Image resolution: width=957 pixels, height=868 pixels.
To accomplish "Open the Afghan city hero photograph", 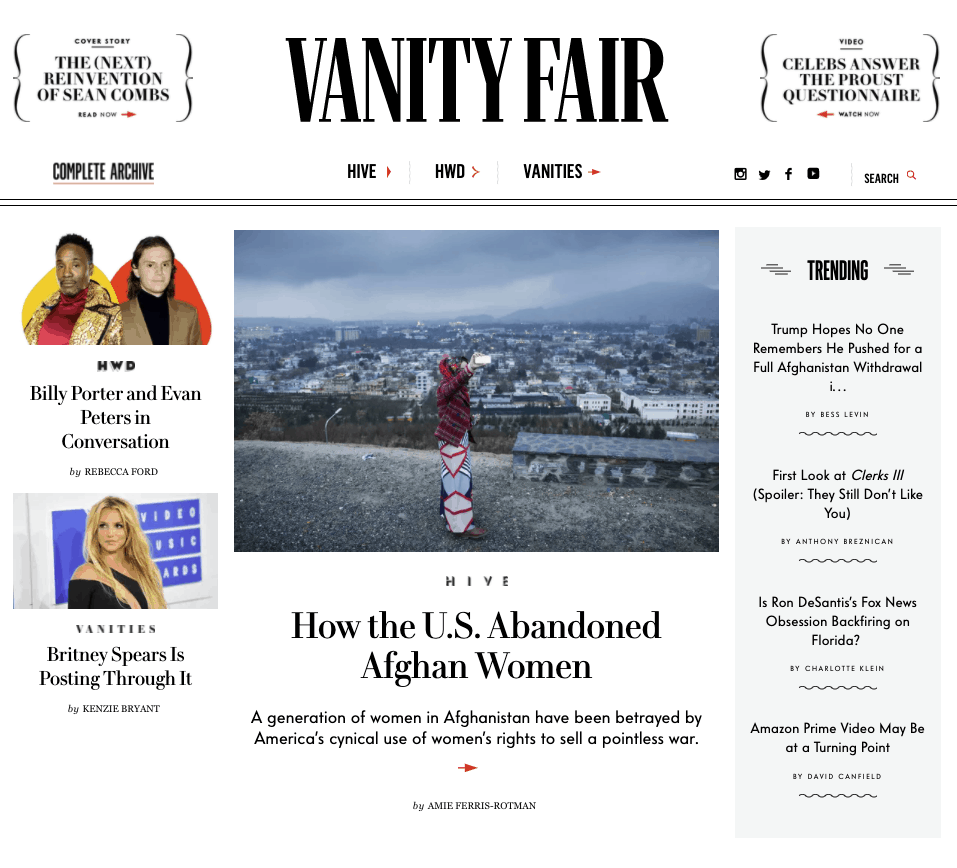I will (x=476, y=391).
